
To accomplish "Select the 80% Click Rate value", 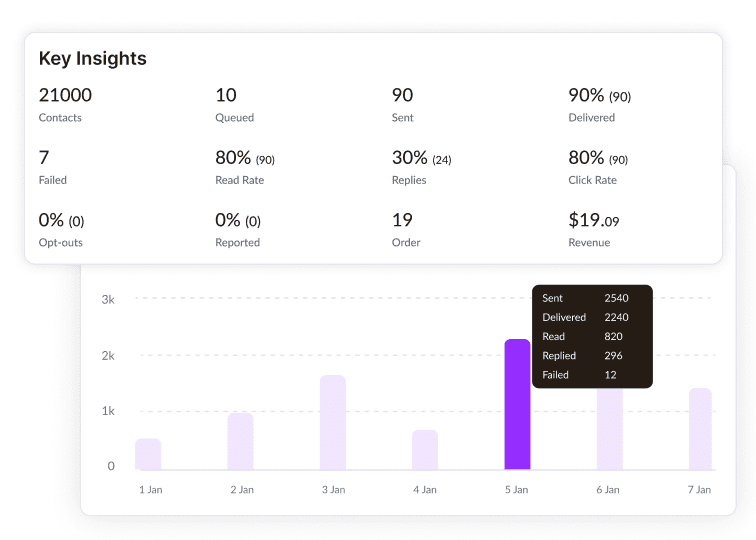I will pyautogui.click(x=598, y=158).
